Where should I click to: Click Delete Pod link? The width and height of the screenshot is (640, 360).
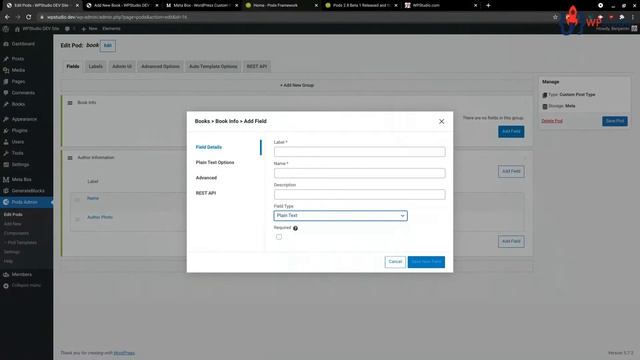click(x=552, y=121)
